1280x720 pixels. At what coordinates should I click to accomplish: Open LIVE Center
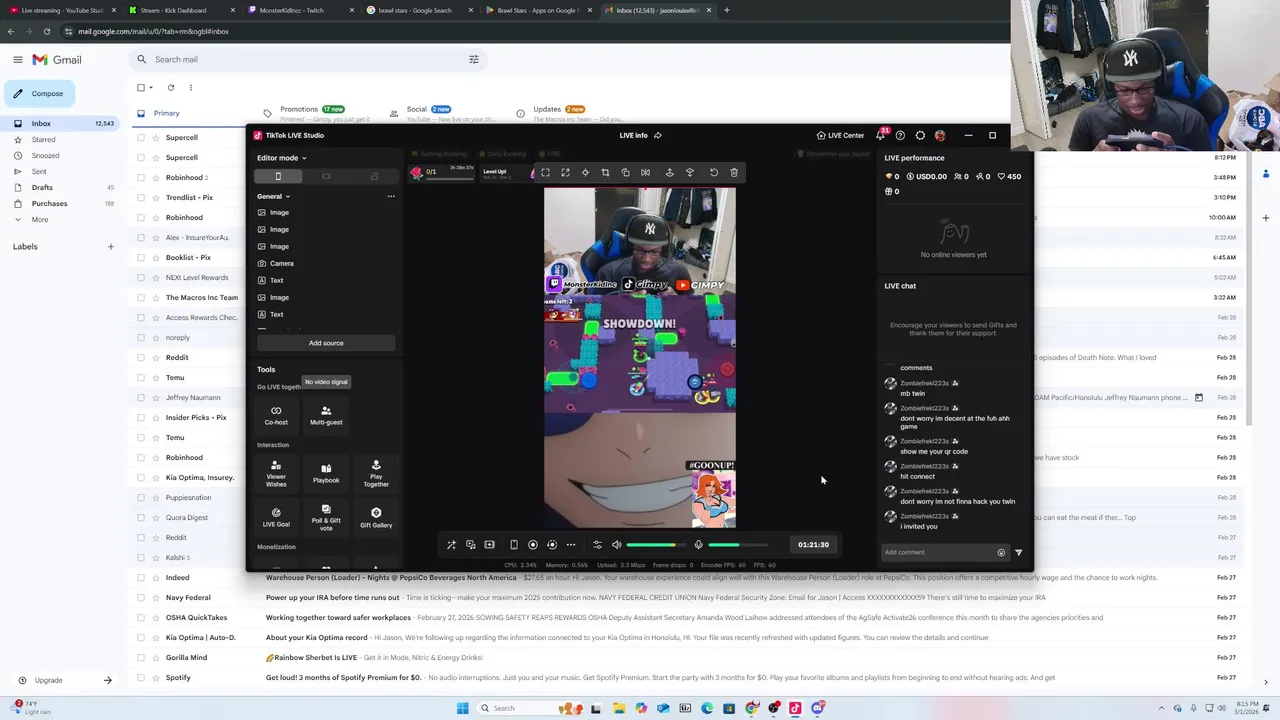coord(840,135)
